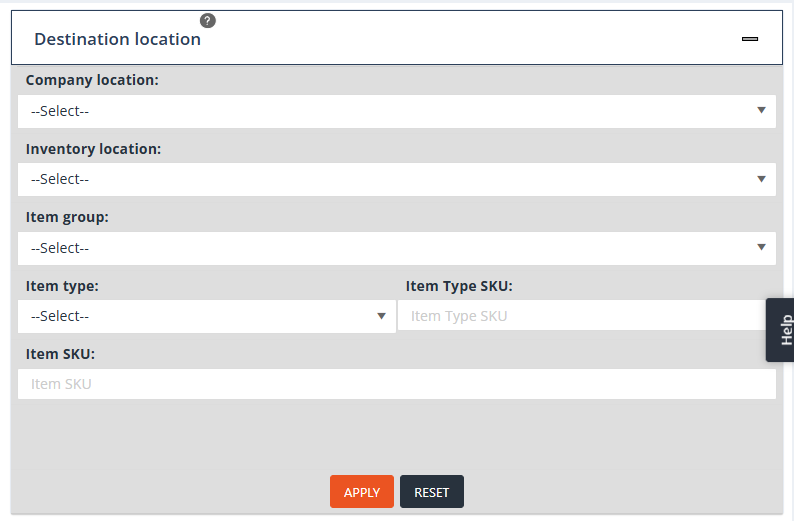Screen dimensions: 794x521
Task: Click the Inventory location dropdown arrow
Action: tap(761, 179)
